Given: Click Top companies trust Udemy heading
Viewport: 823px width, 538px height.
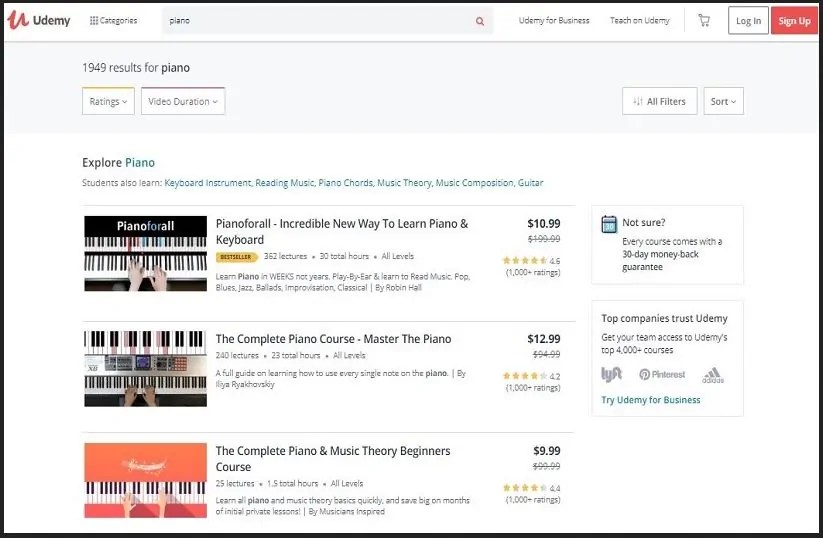Looking at the screenshot, I should 664,319.
